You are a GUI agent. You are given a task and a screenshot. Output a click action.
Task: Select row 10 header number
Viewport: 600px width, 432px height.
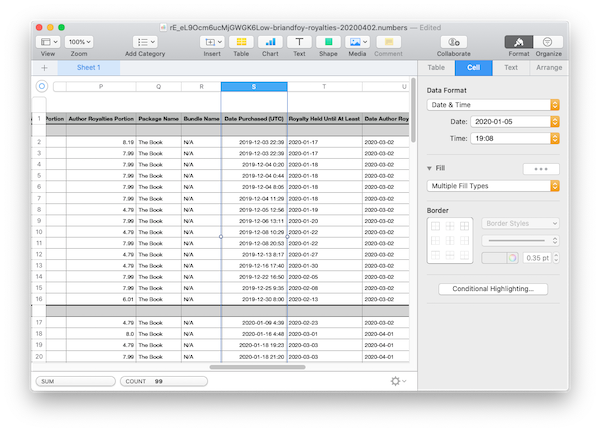pos(39,232)
